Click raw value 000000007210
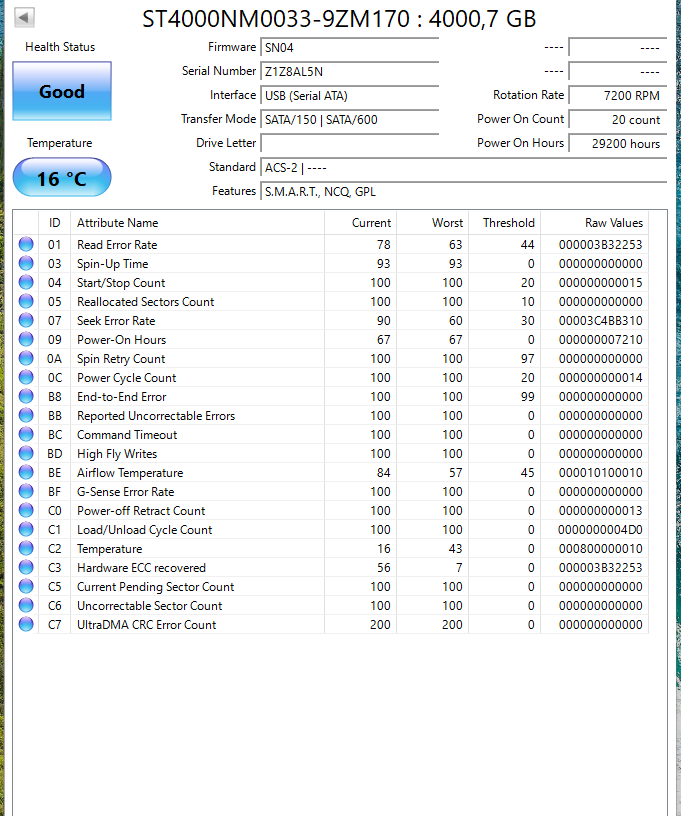Screen dimensions: 681x816 tap(600, 340)
